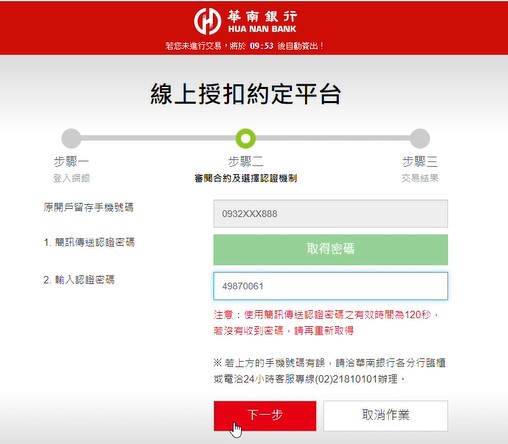
Task: Click the red 120-second validity notice text
Action: tap(326, 323)
